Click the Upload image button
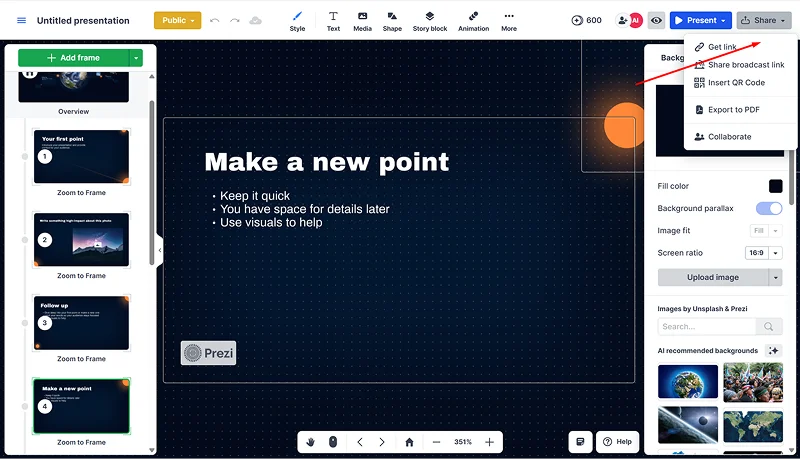The width and height of the screenshot is (800, 459). click(x=712, y=277)
